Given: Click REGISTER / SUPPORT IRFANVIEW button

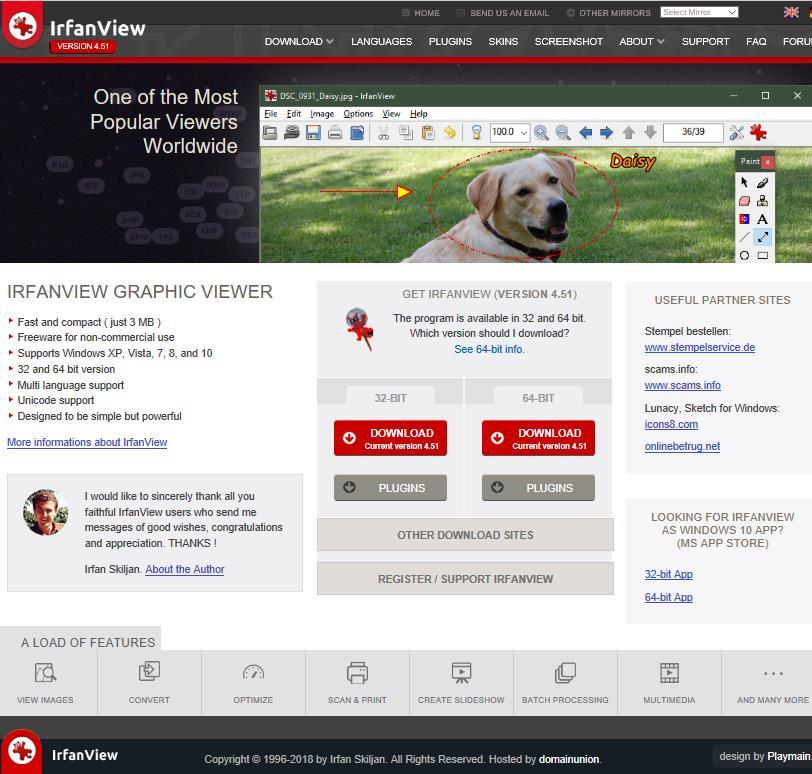Looking at the screenshot, I should (465, 579).
